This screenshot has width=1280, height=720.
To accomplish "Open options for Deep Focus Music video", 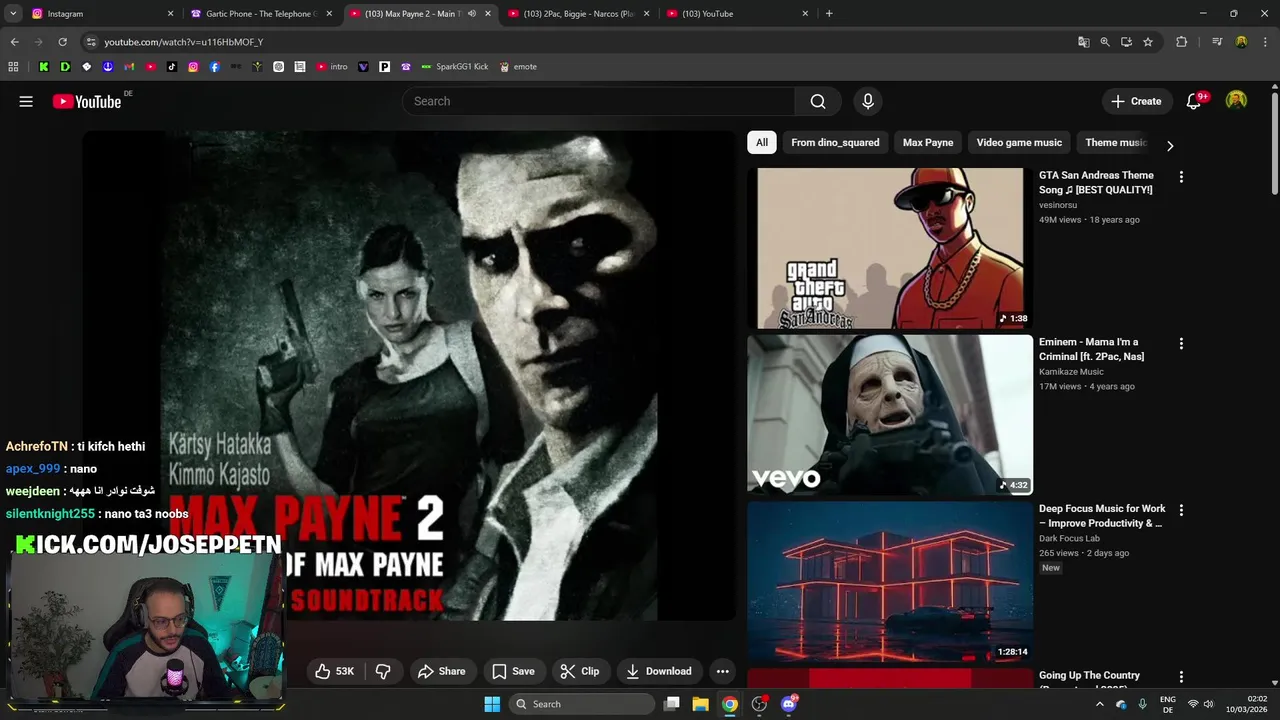I will pos(1181,510).
